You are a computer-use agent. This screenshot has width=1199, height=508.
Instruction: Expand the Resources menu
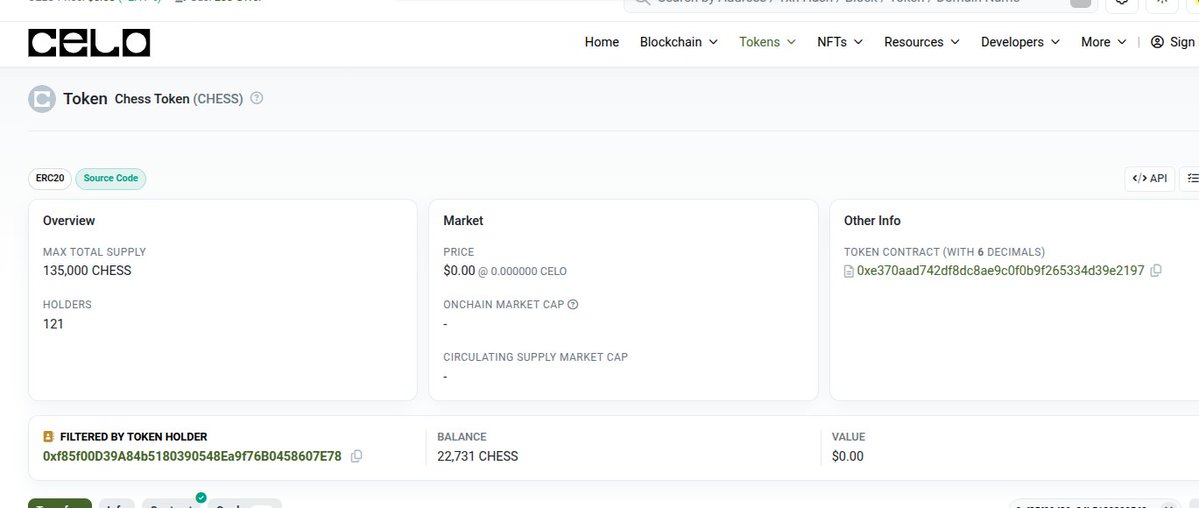(921, 42)
